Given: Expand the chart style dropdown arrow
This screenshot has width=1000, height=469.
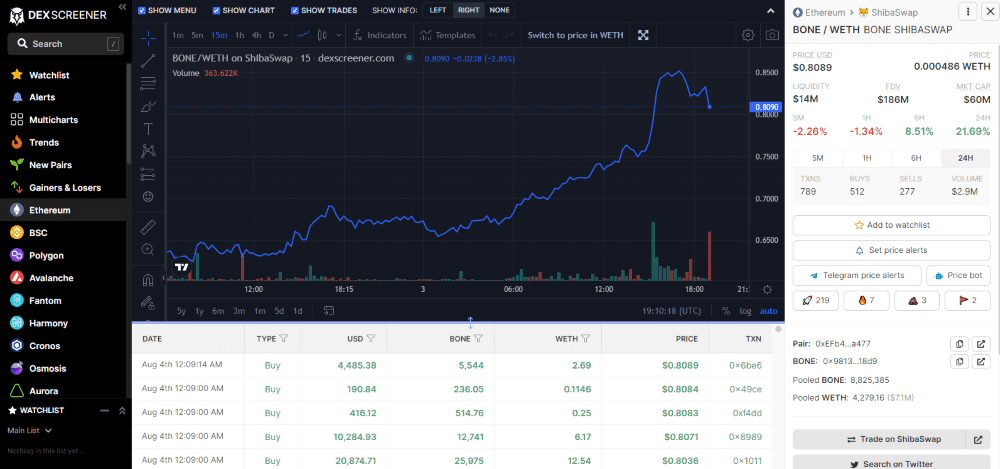Looking at the screenshot, I should coord(339,35).
